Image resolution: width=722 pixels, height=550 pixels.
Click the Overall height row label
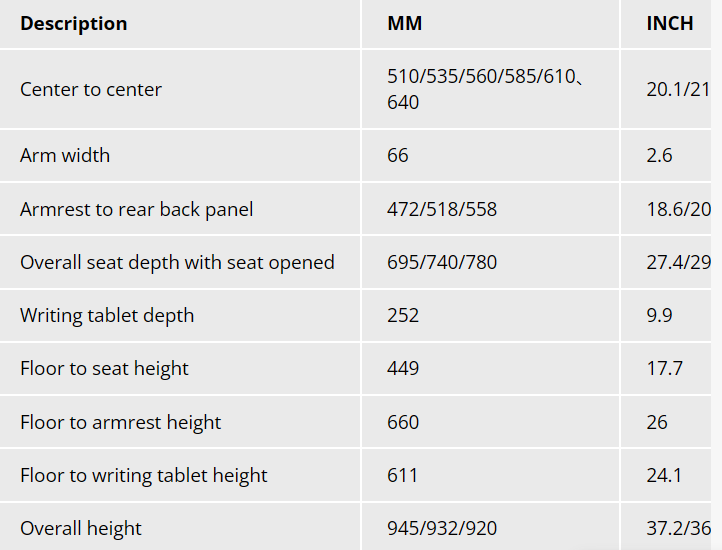(81, 528)
